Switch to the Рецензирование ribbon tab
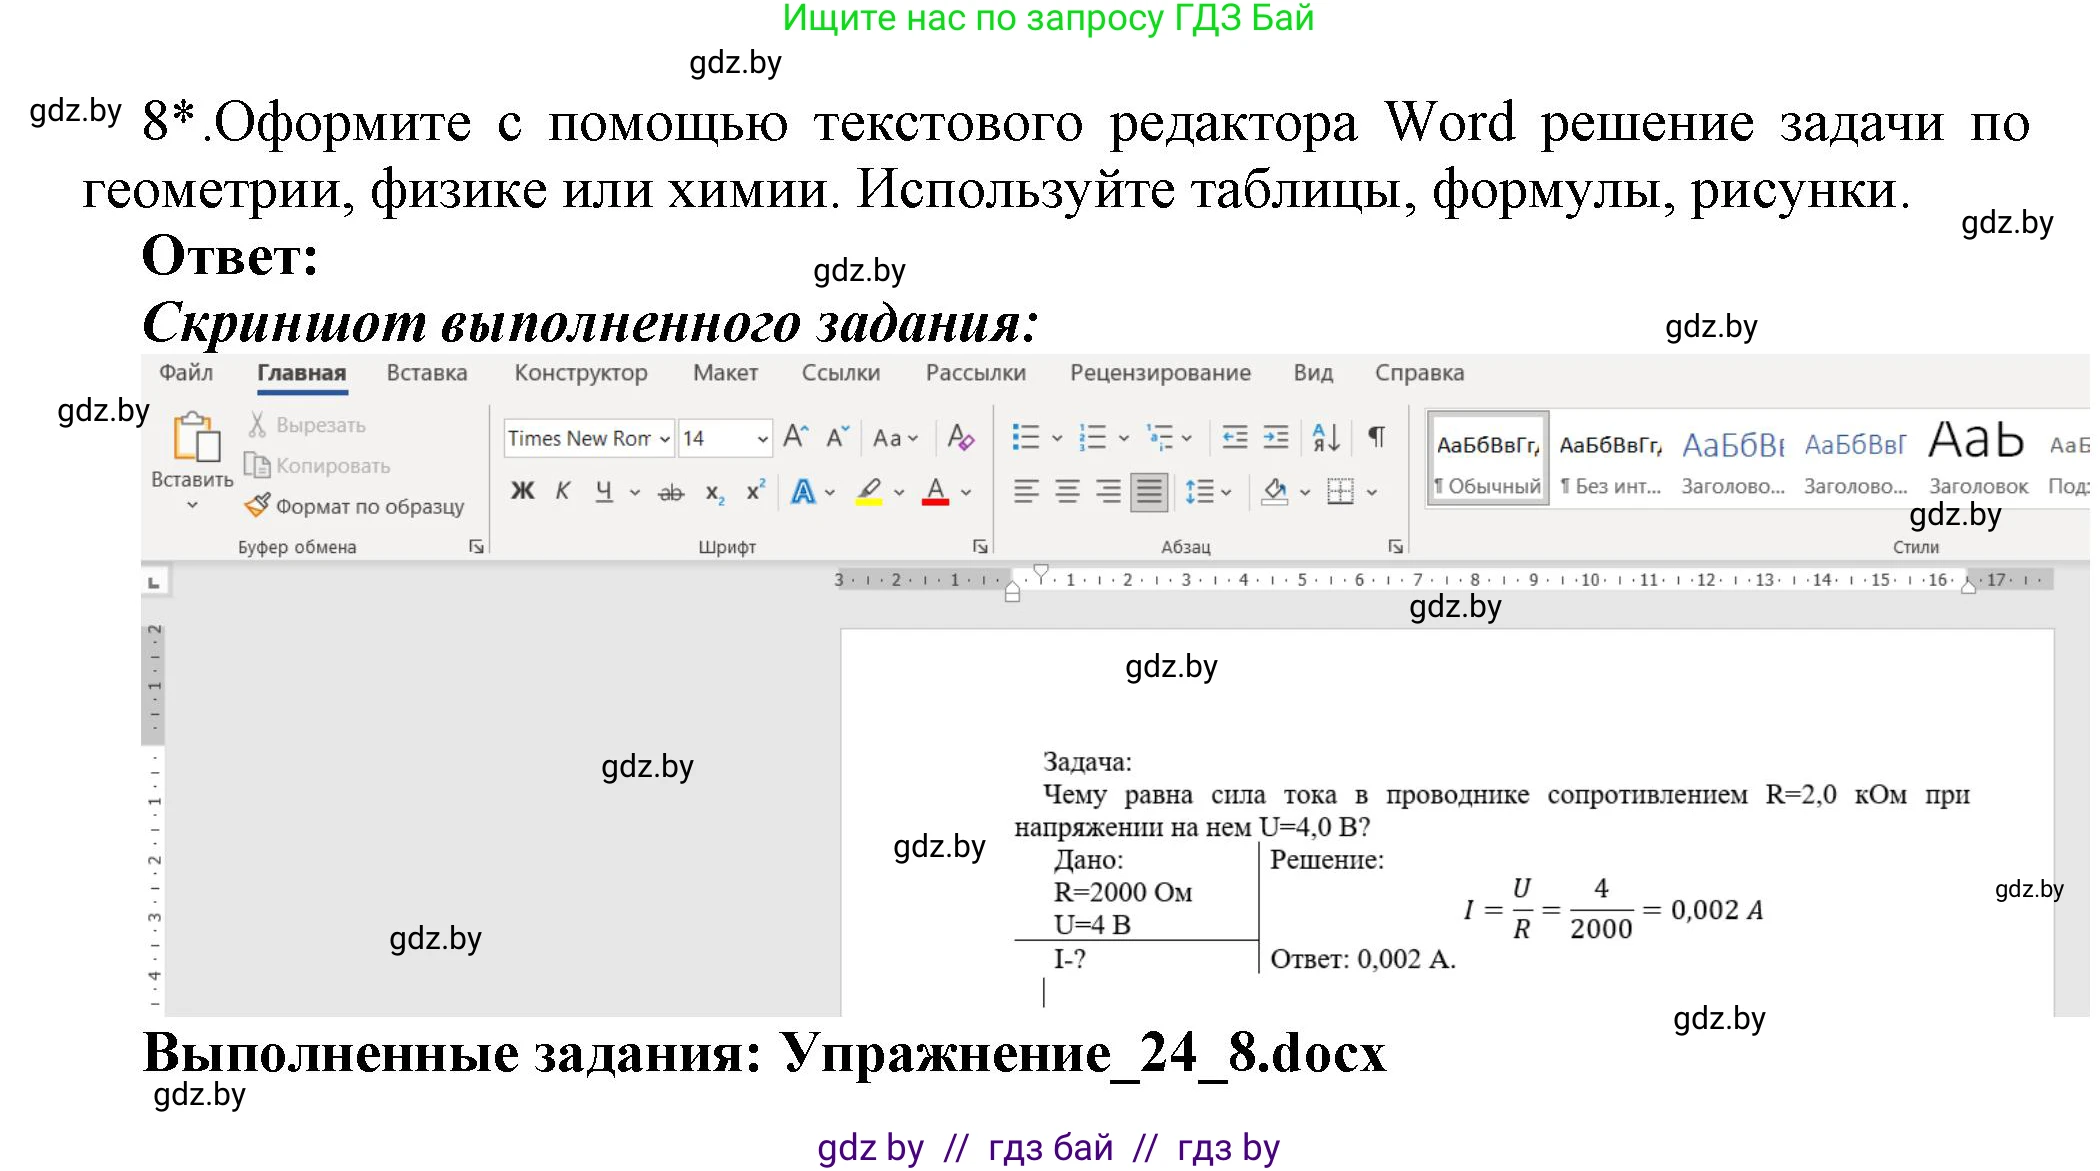The image size is (2100, 1171). coord(1160,372)
